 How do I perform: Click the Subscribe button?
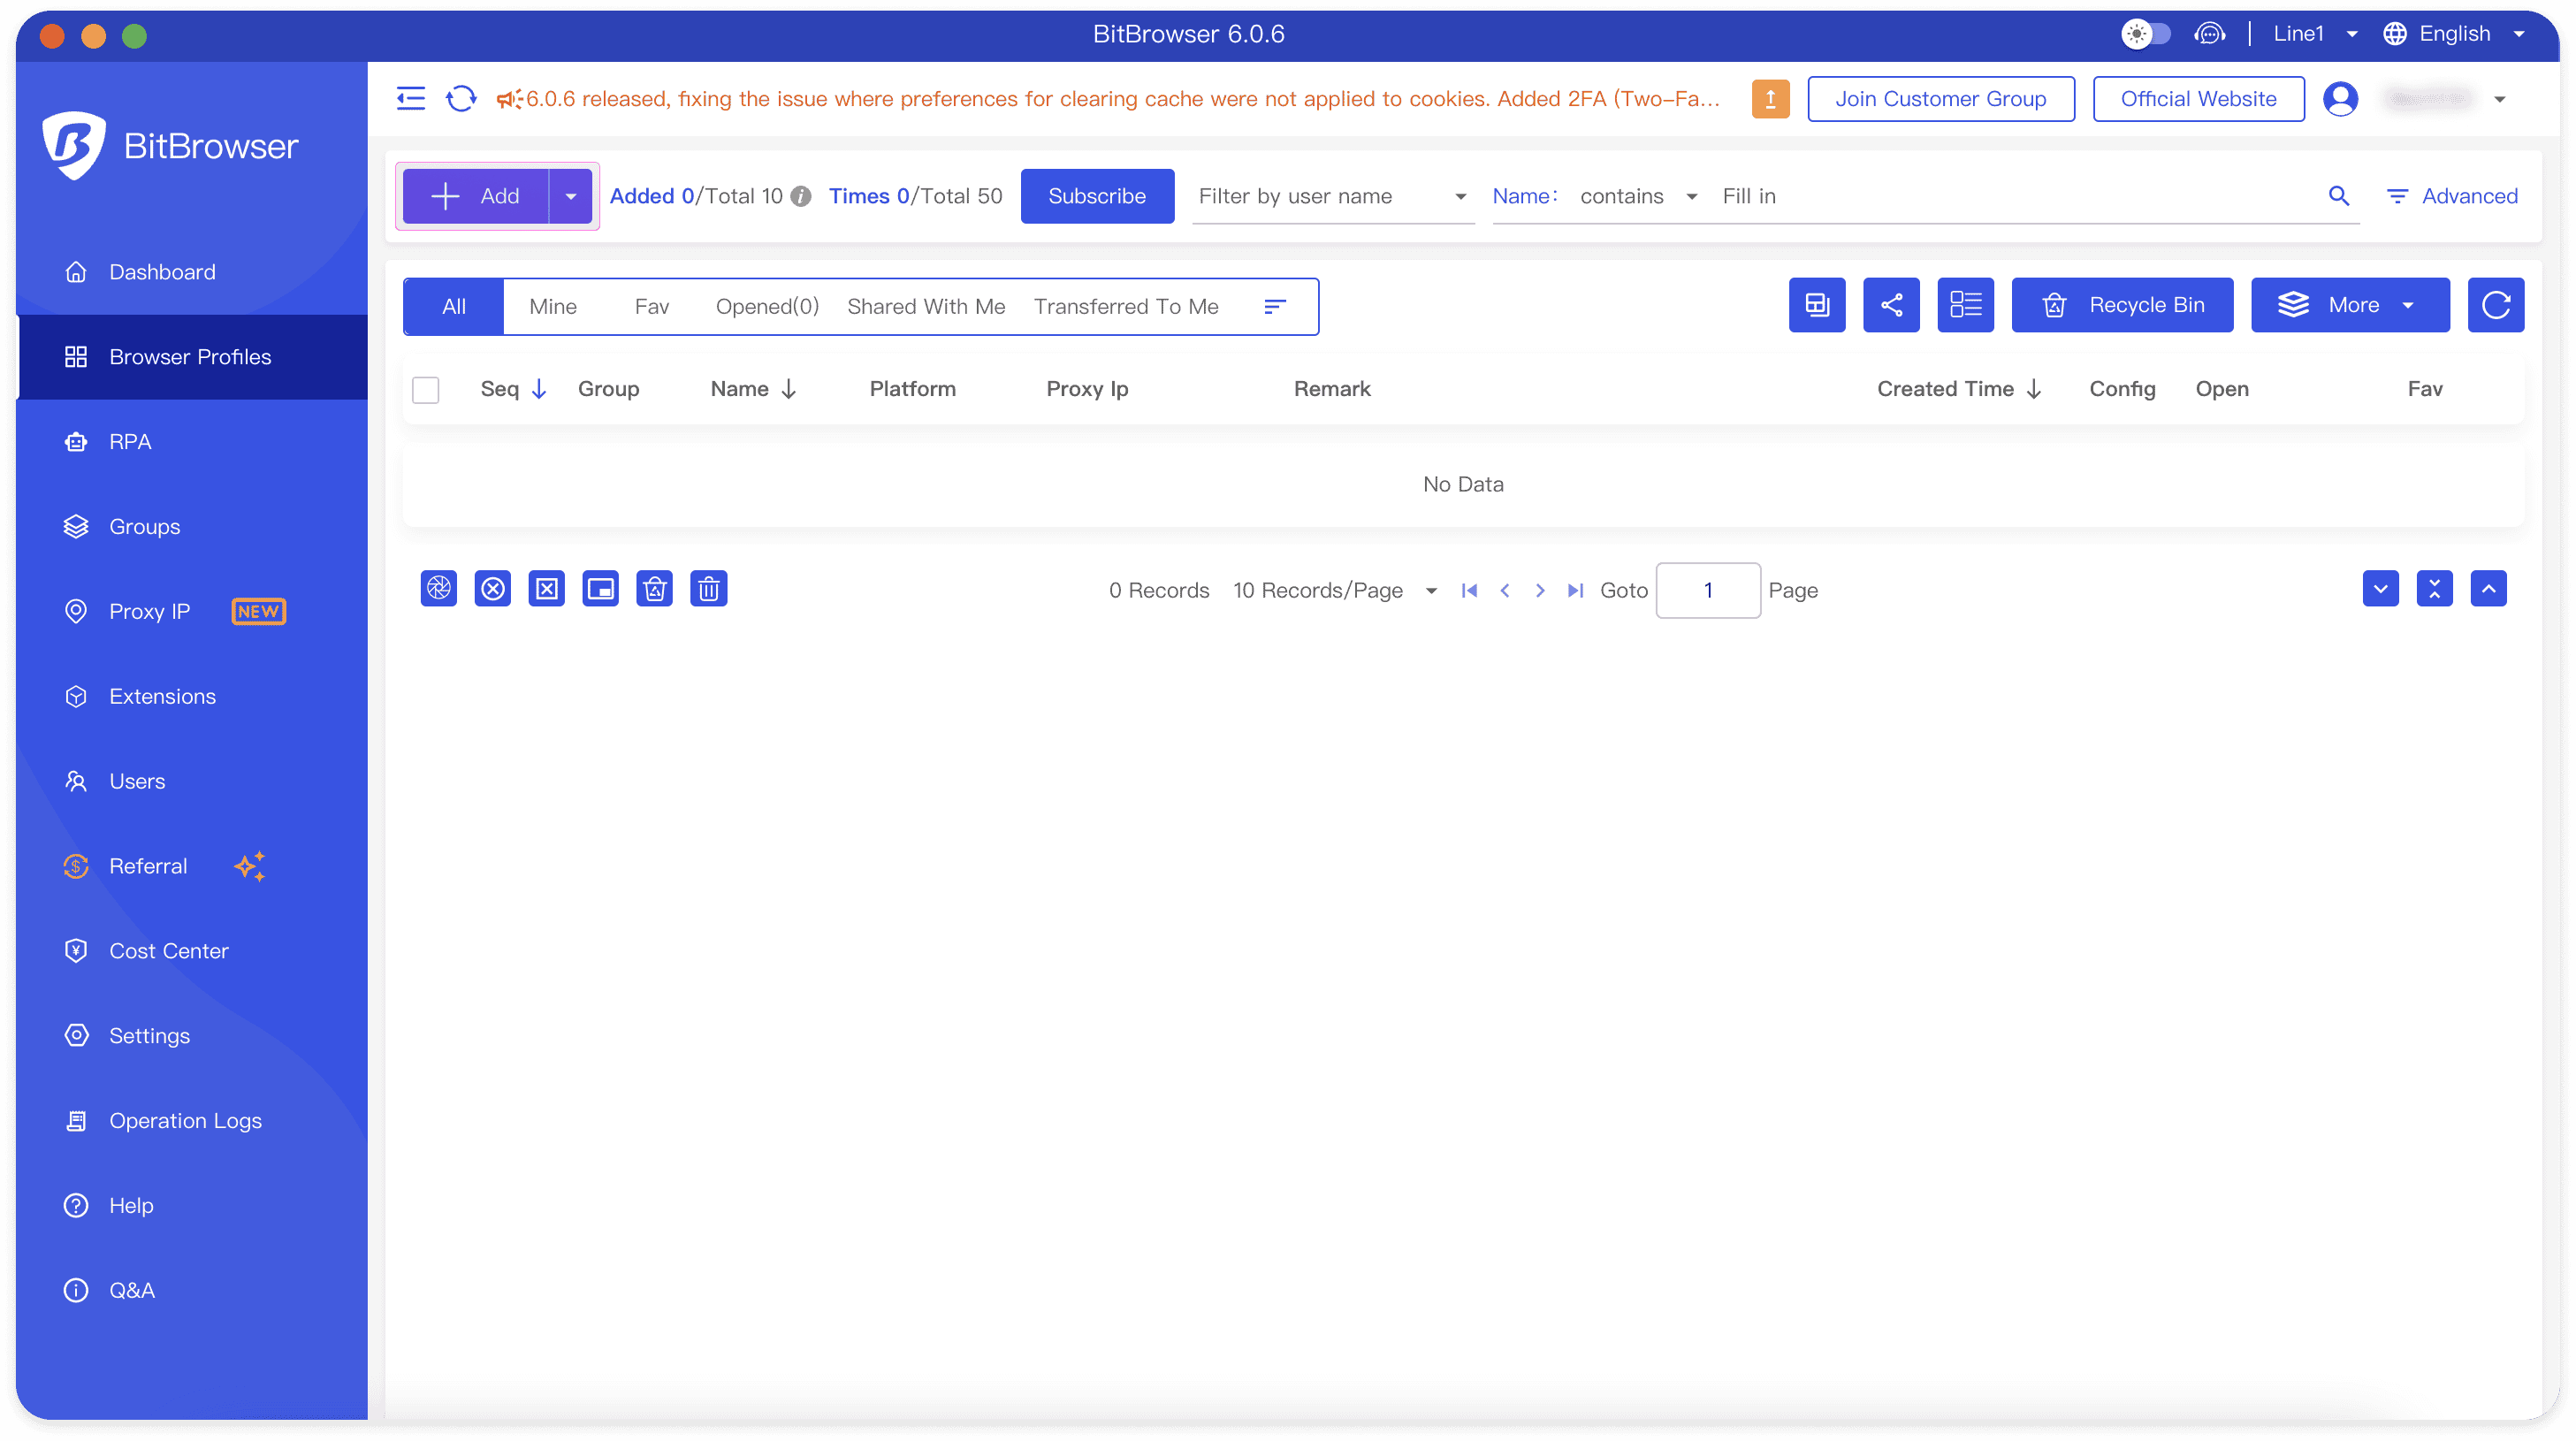click(x=1097, y=196)
